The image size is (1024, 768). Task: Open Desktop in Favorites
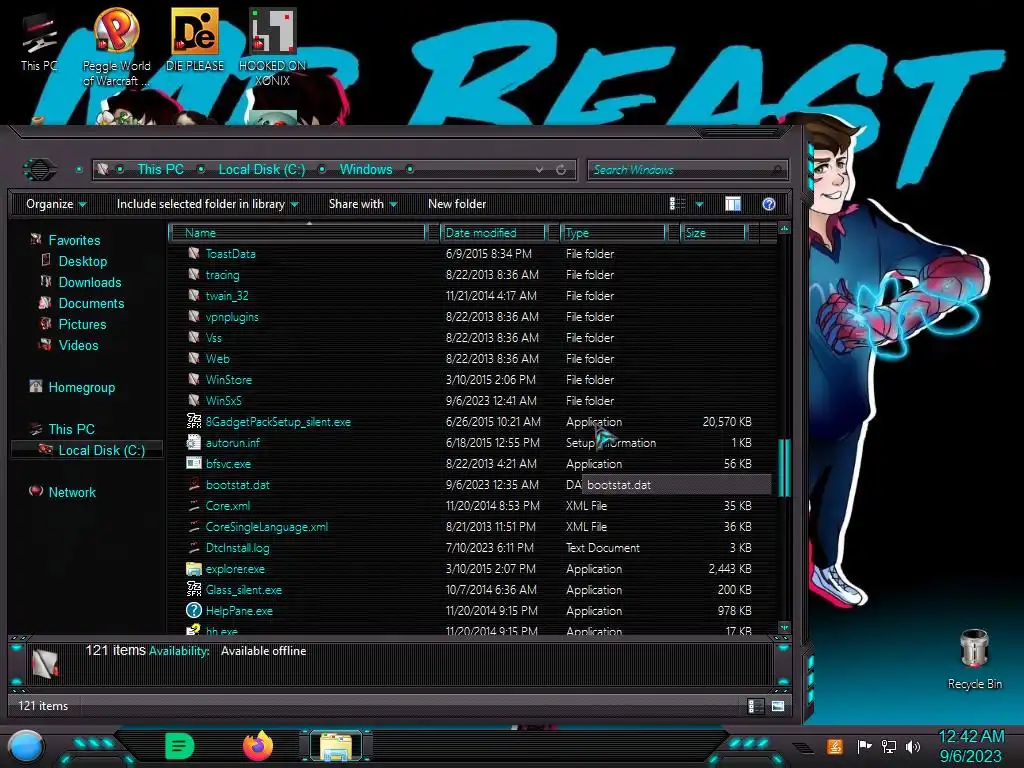82,261
